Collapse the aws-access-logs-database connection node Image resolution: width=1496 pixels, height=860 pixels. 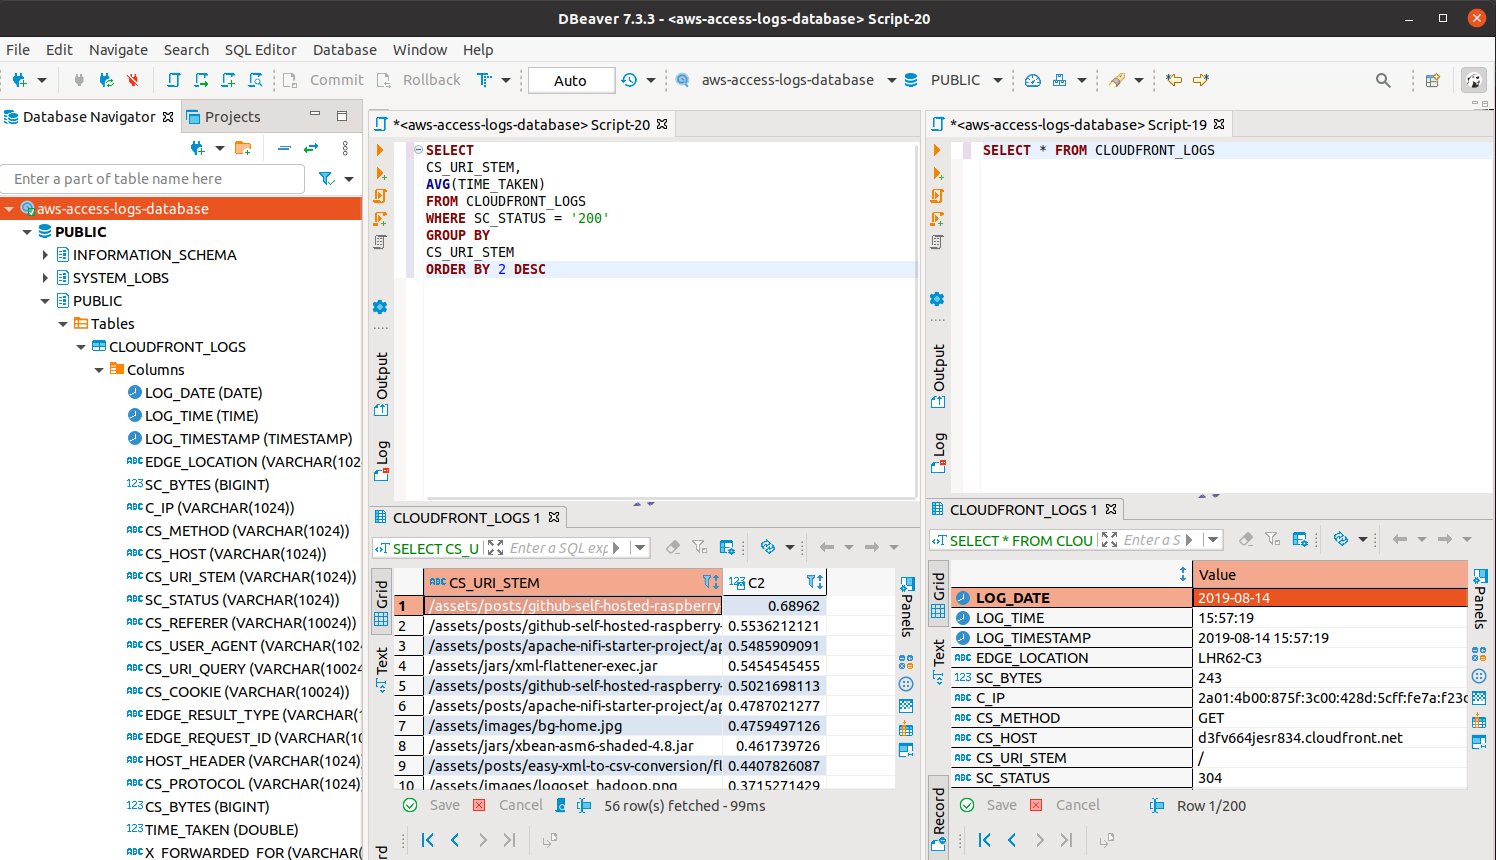coord(9,209)
